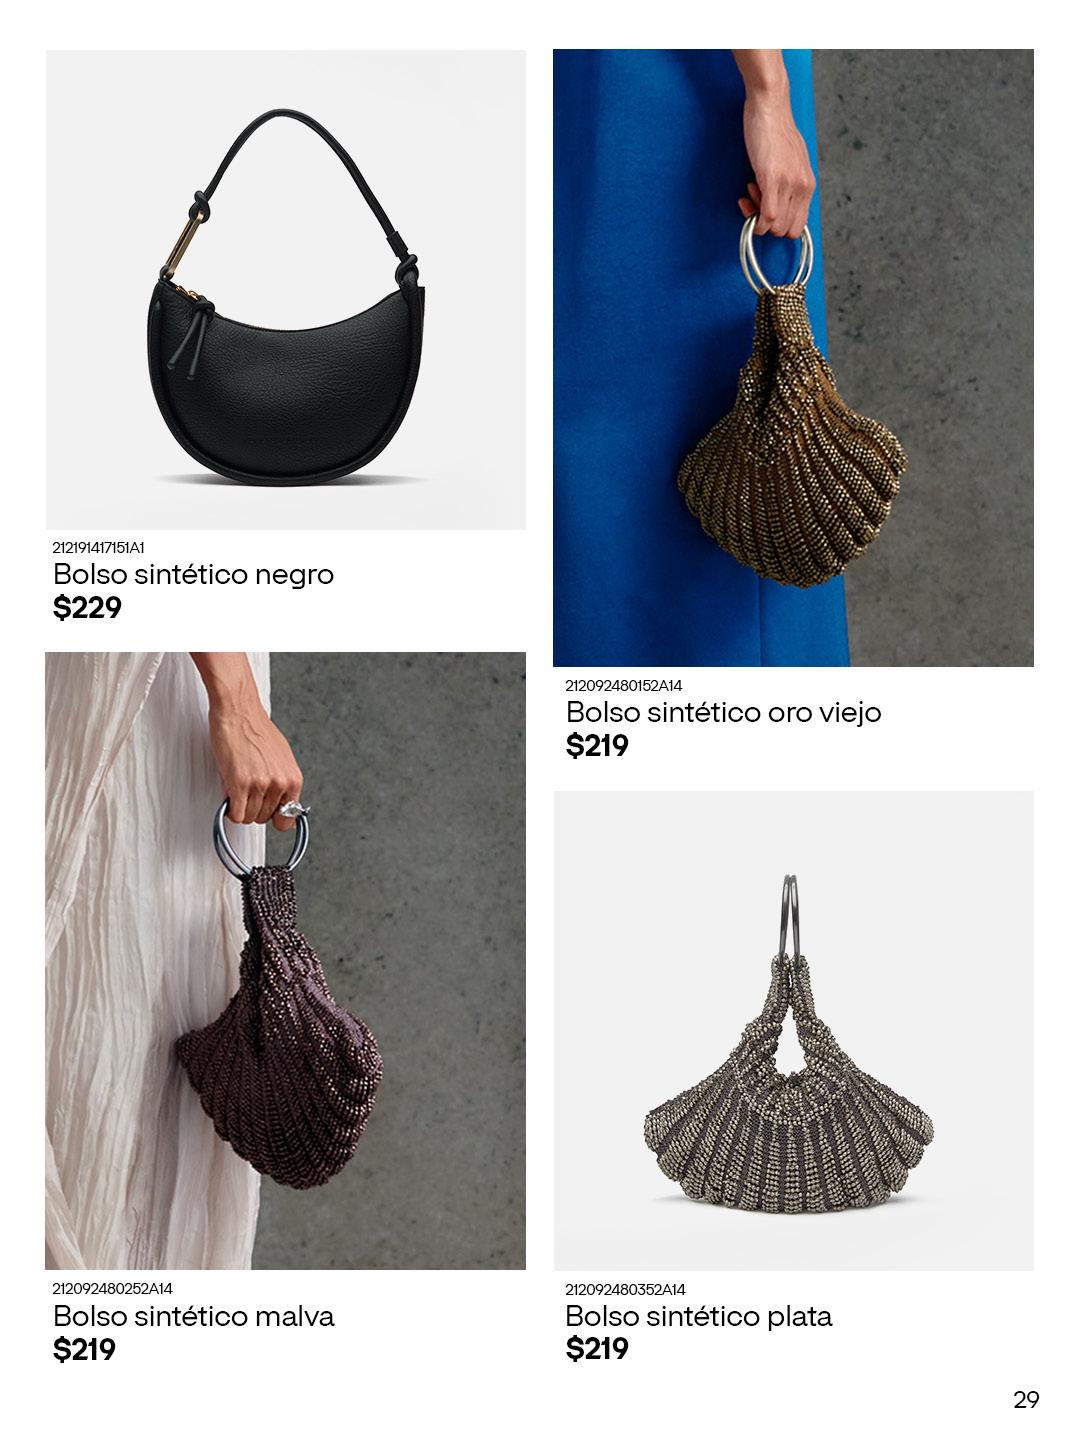Open the black shoulder bag photo
The image size is (1080, 1450).
click(286, 290)
